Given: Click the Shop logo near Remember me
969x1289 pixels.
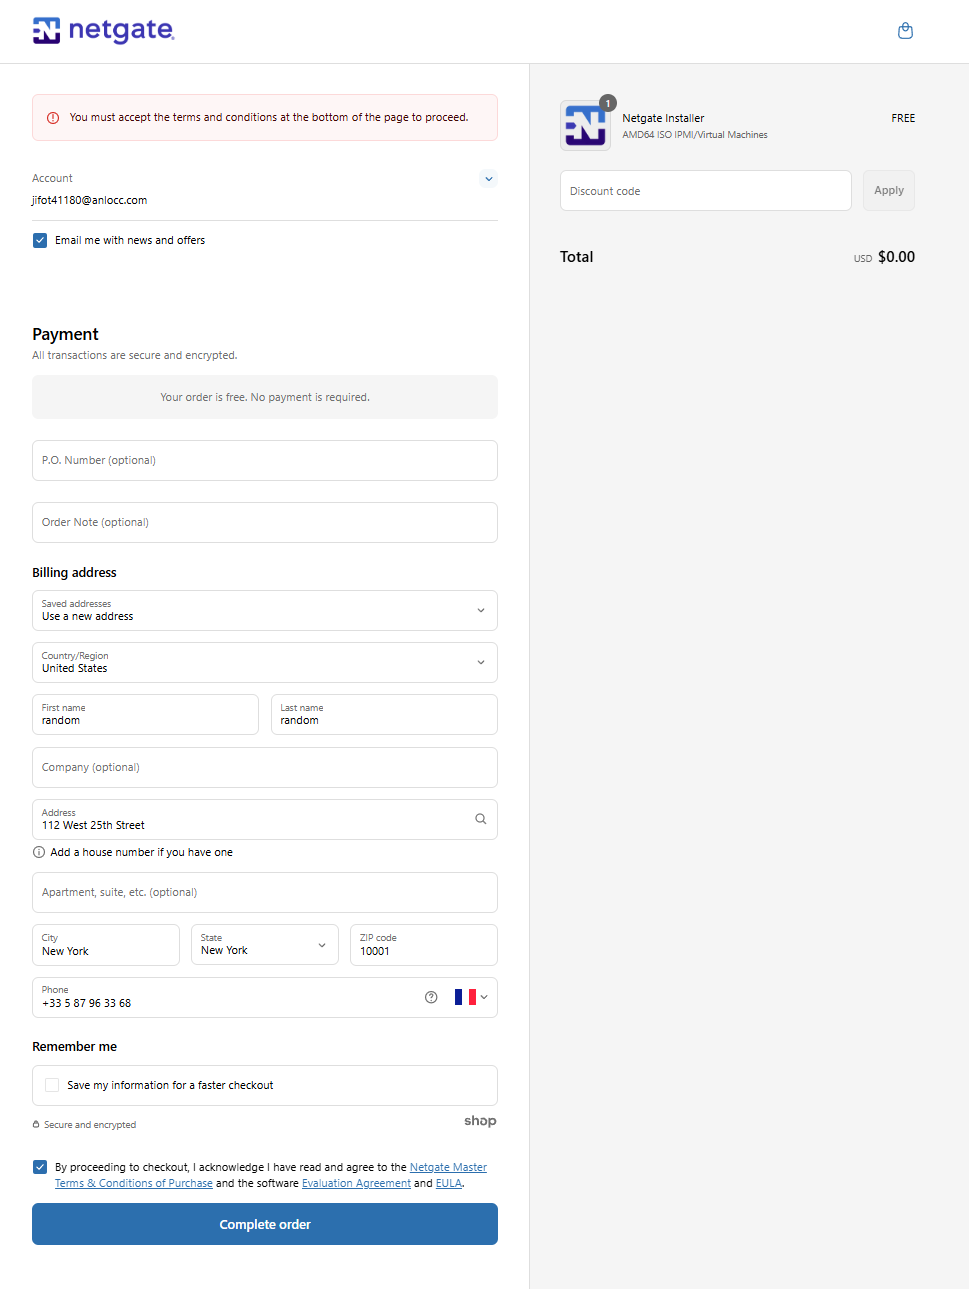Looking at the screenshot, I should 480,1121.
